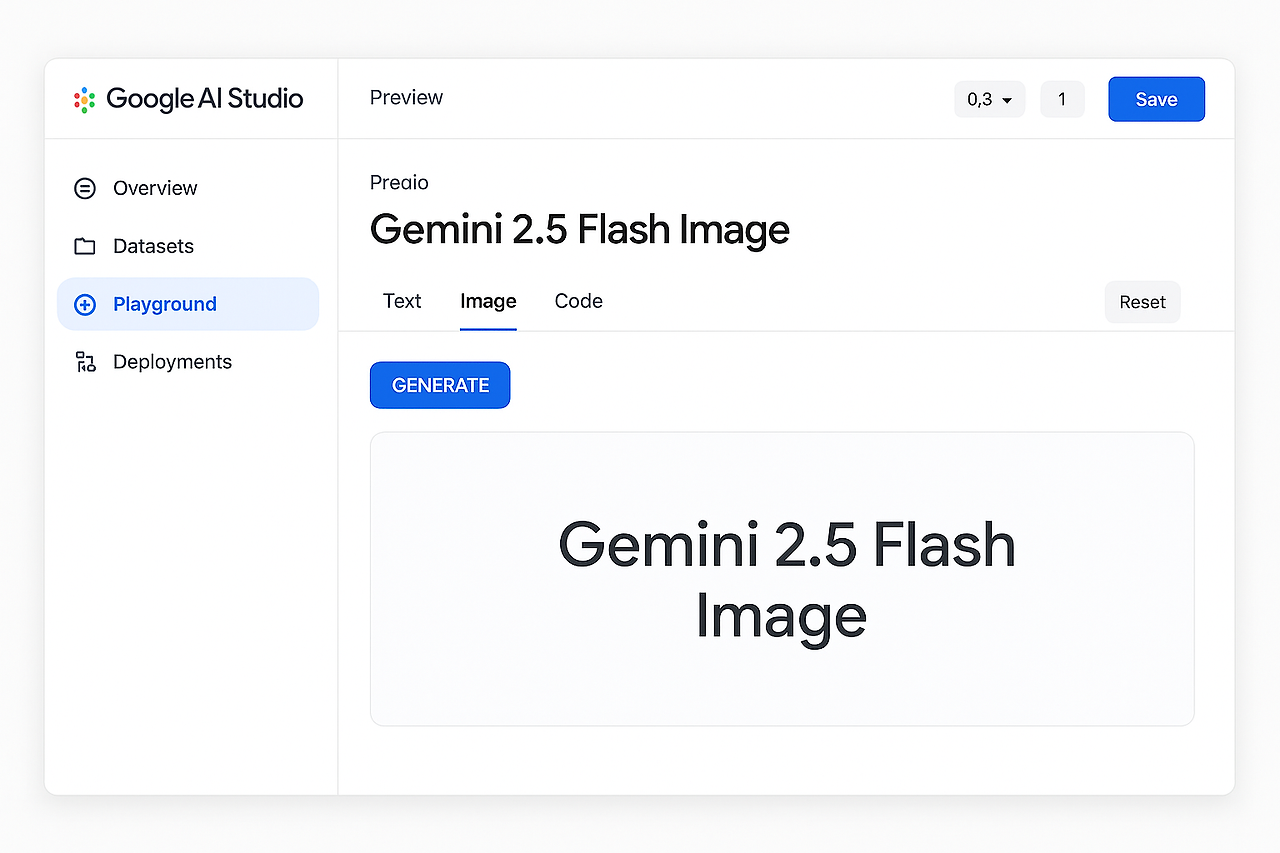Screen dimensions: 1280x853
Task: Click the Google AI Studio title text
Action: [x=205, y=98]
